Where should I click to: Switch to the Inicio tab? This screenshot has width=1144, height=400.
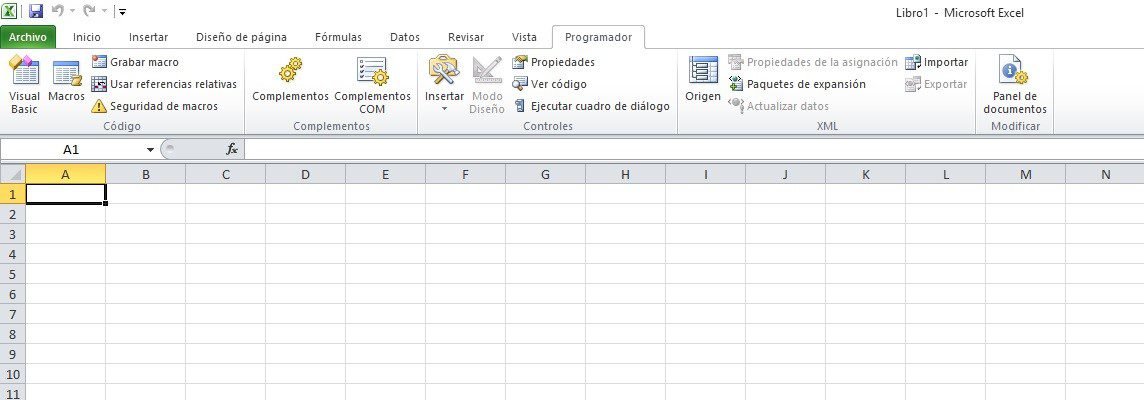coord(87,37)
